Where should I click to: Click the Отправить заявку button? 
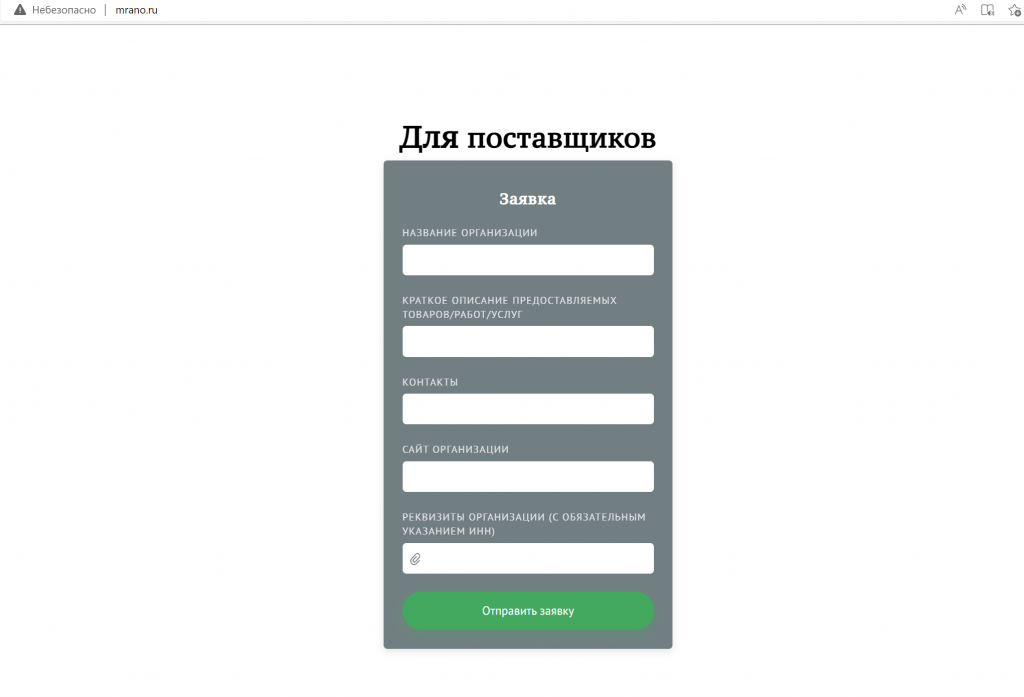click(528, 611)
